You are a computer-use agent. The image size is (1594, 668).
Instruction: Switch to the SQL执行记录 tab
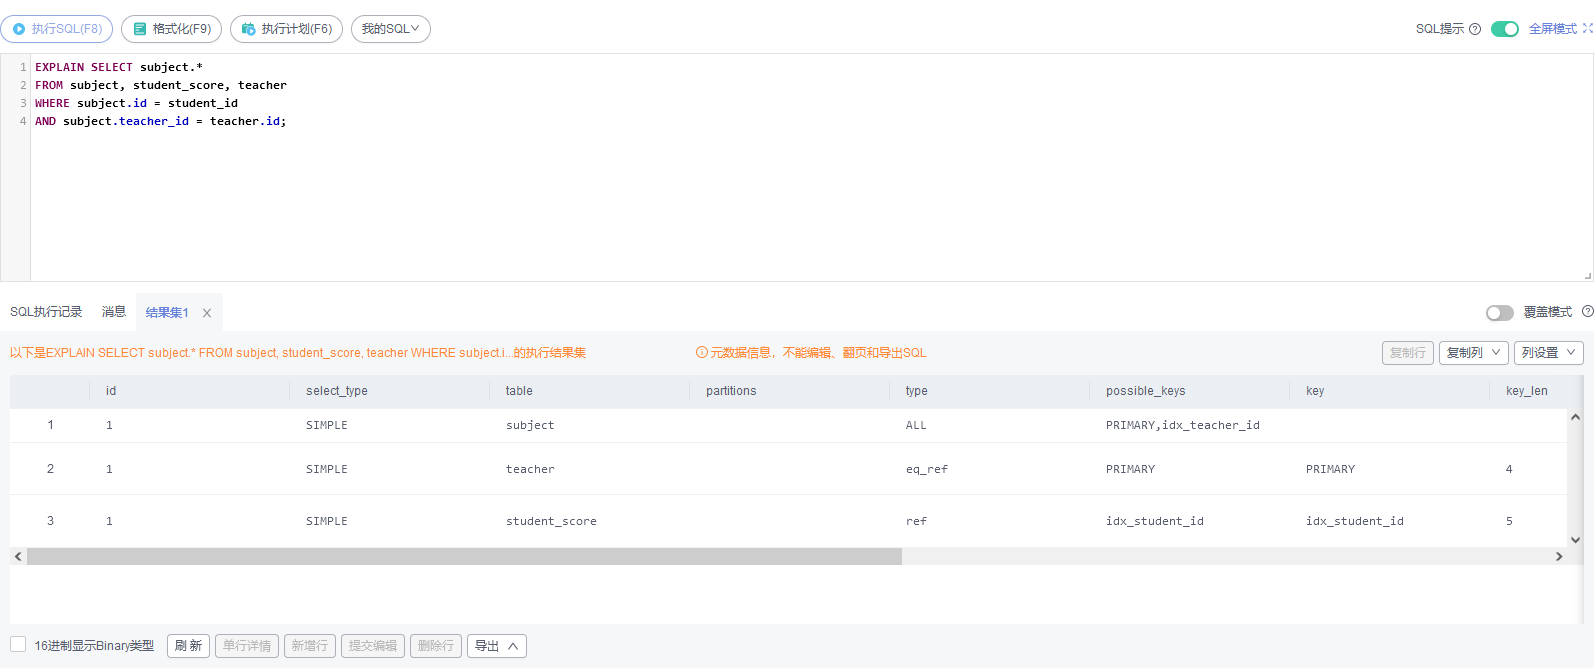pyautogui.click(x=46, y=312)
